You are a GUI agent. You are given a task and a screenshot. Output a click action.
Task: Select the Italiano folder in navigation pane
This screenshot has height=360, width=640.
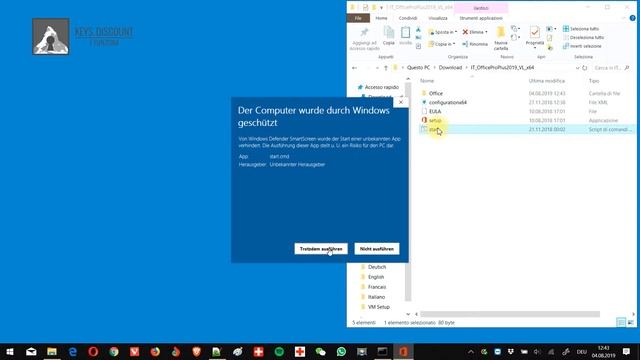pos(376,297)
